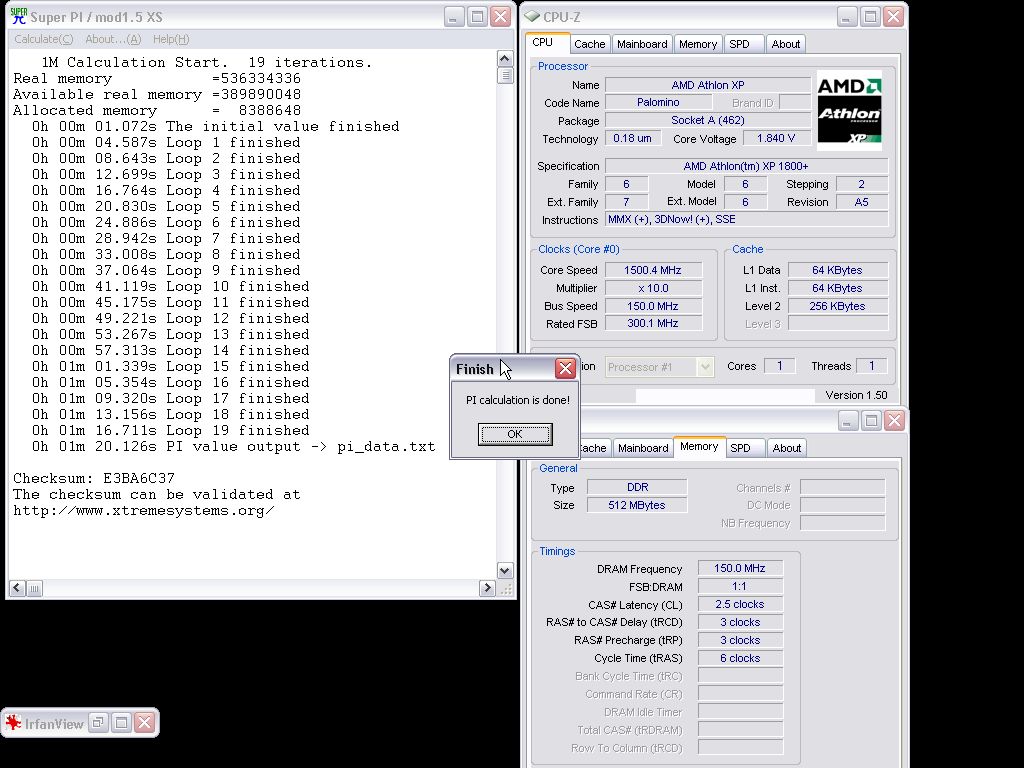Click the DRAM Frequency 150.0 MHz field

coord(740,569)
